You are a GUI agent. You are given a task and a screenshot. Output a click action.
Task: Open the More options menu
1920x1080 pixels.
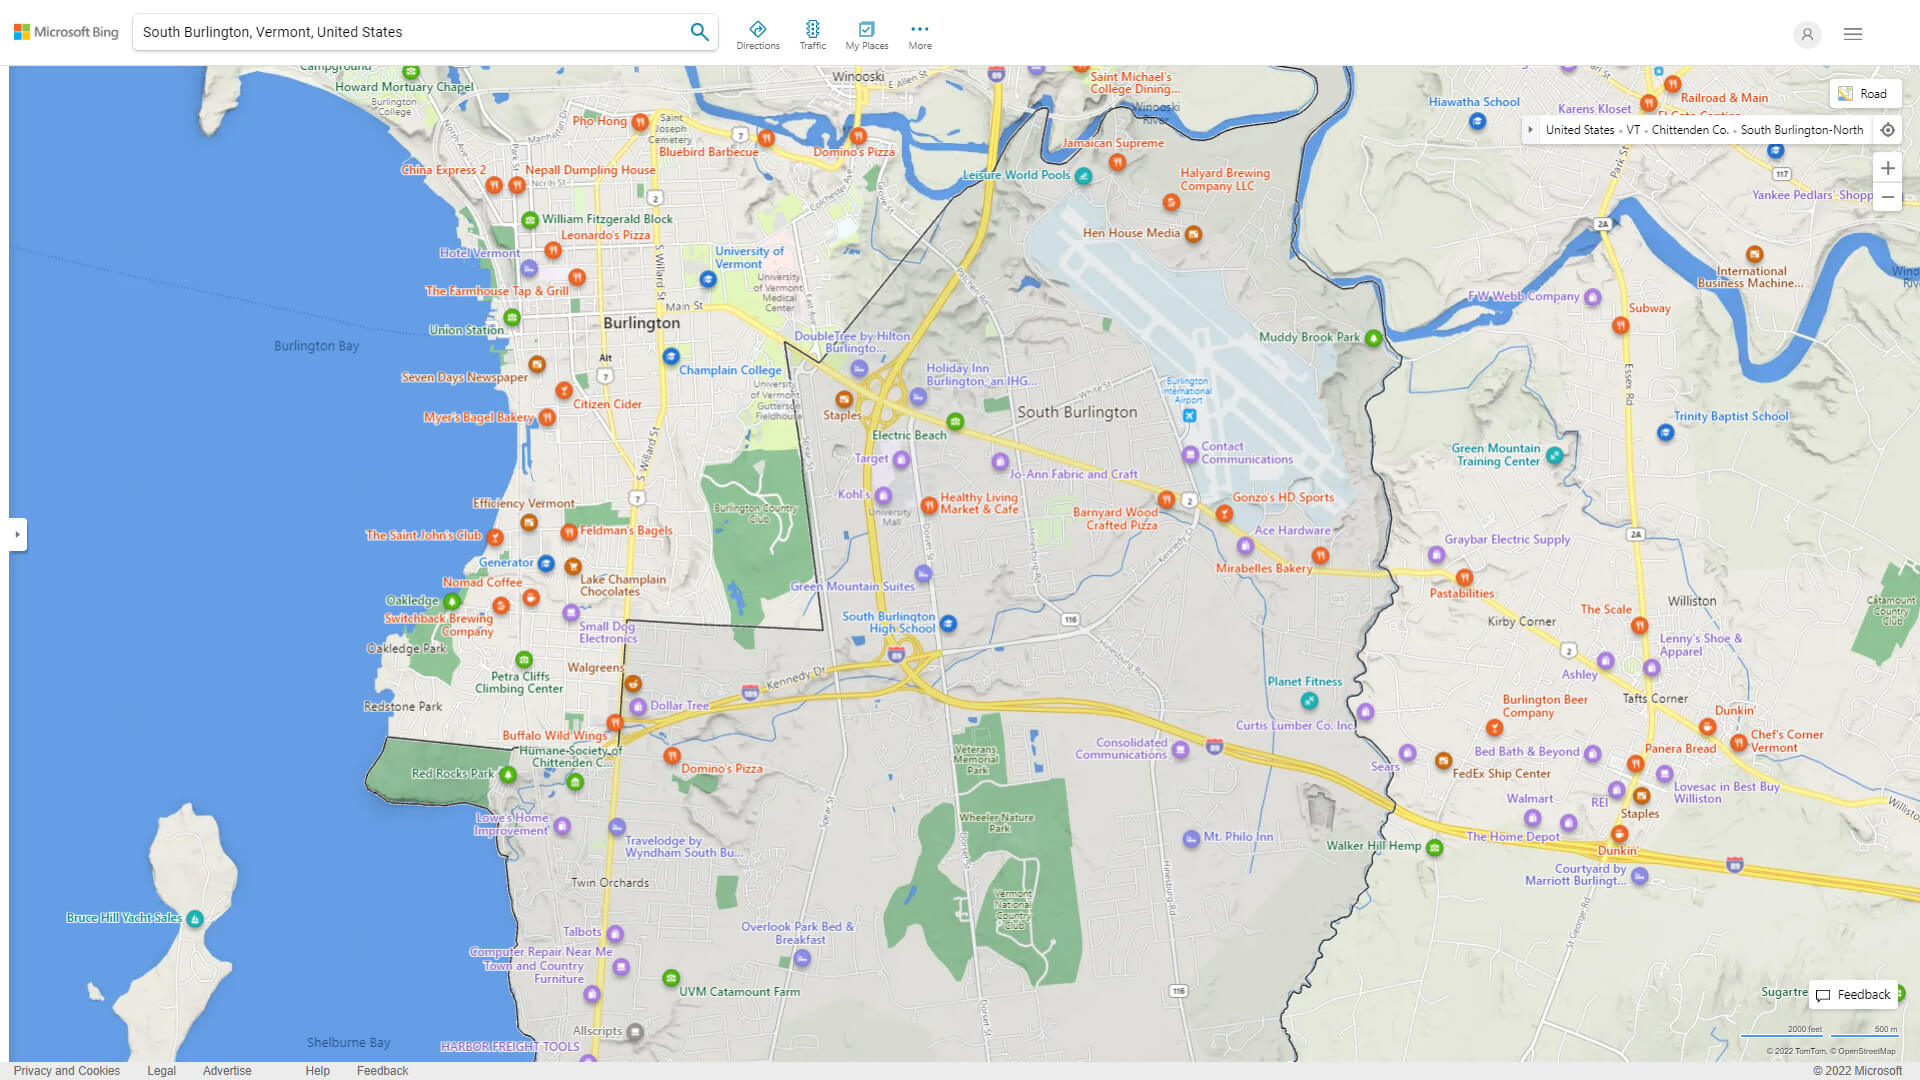click(x=919, y=35)
